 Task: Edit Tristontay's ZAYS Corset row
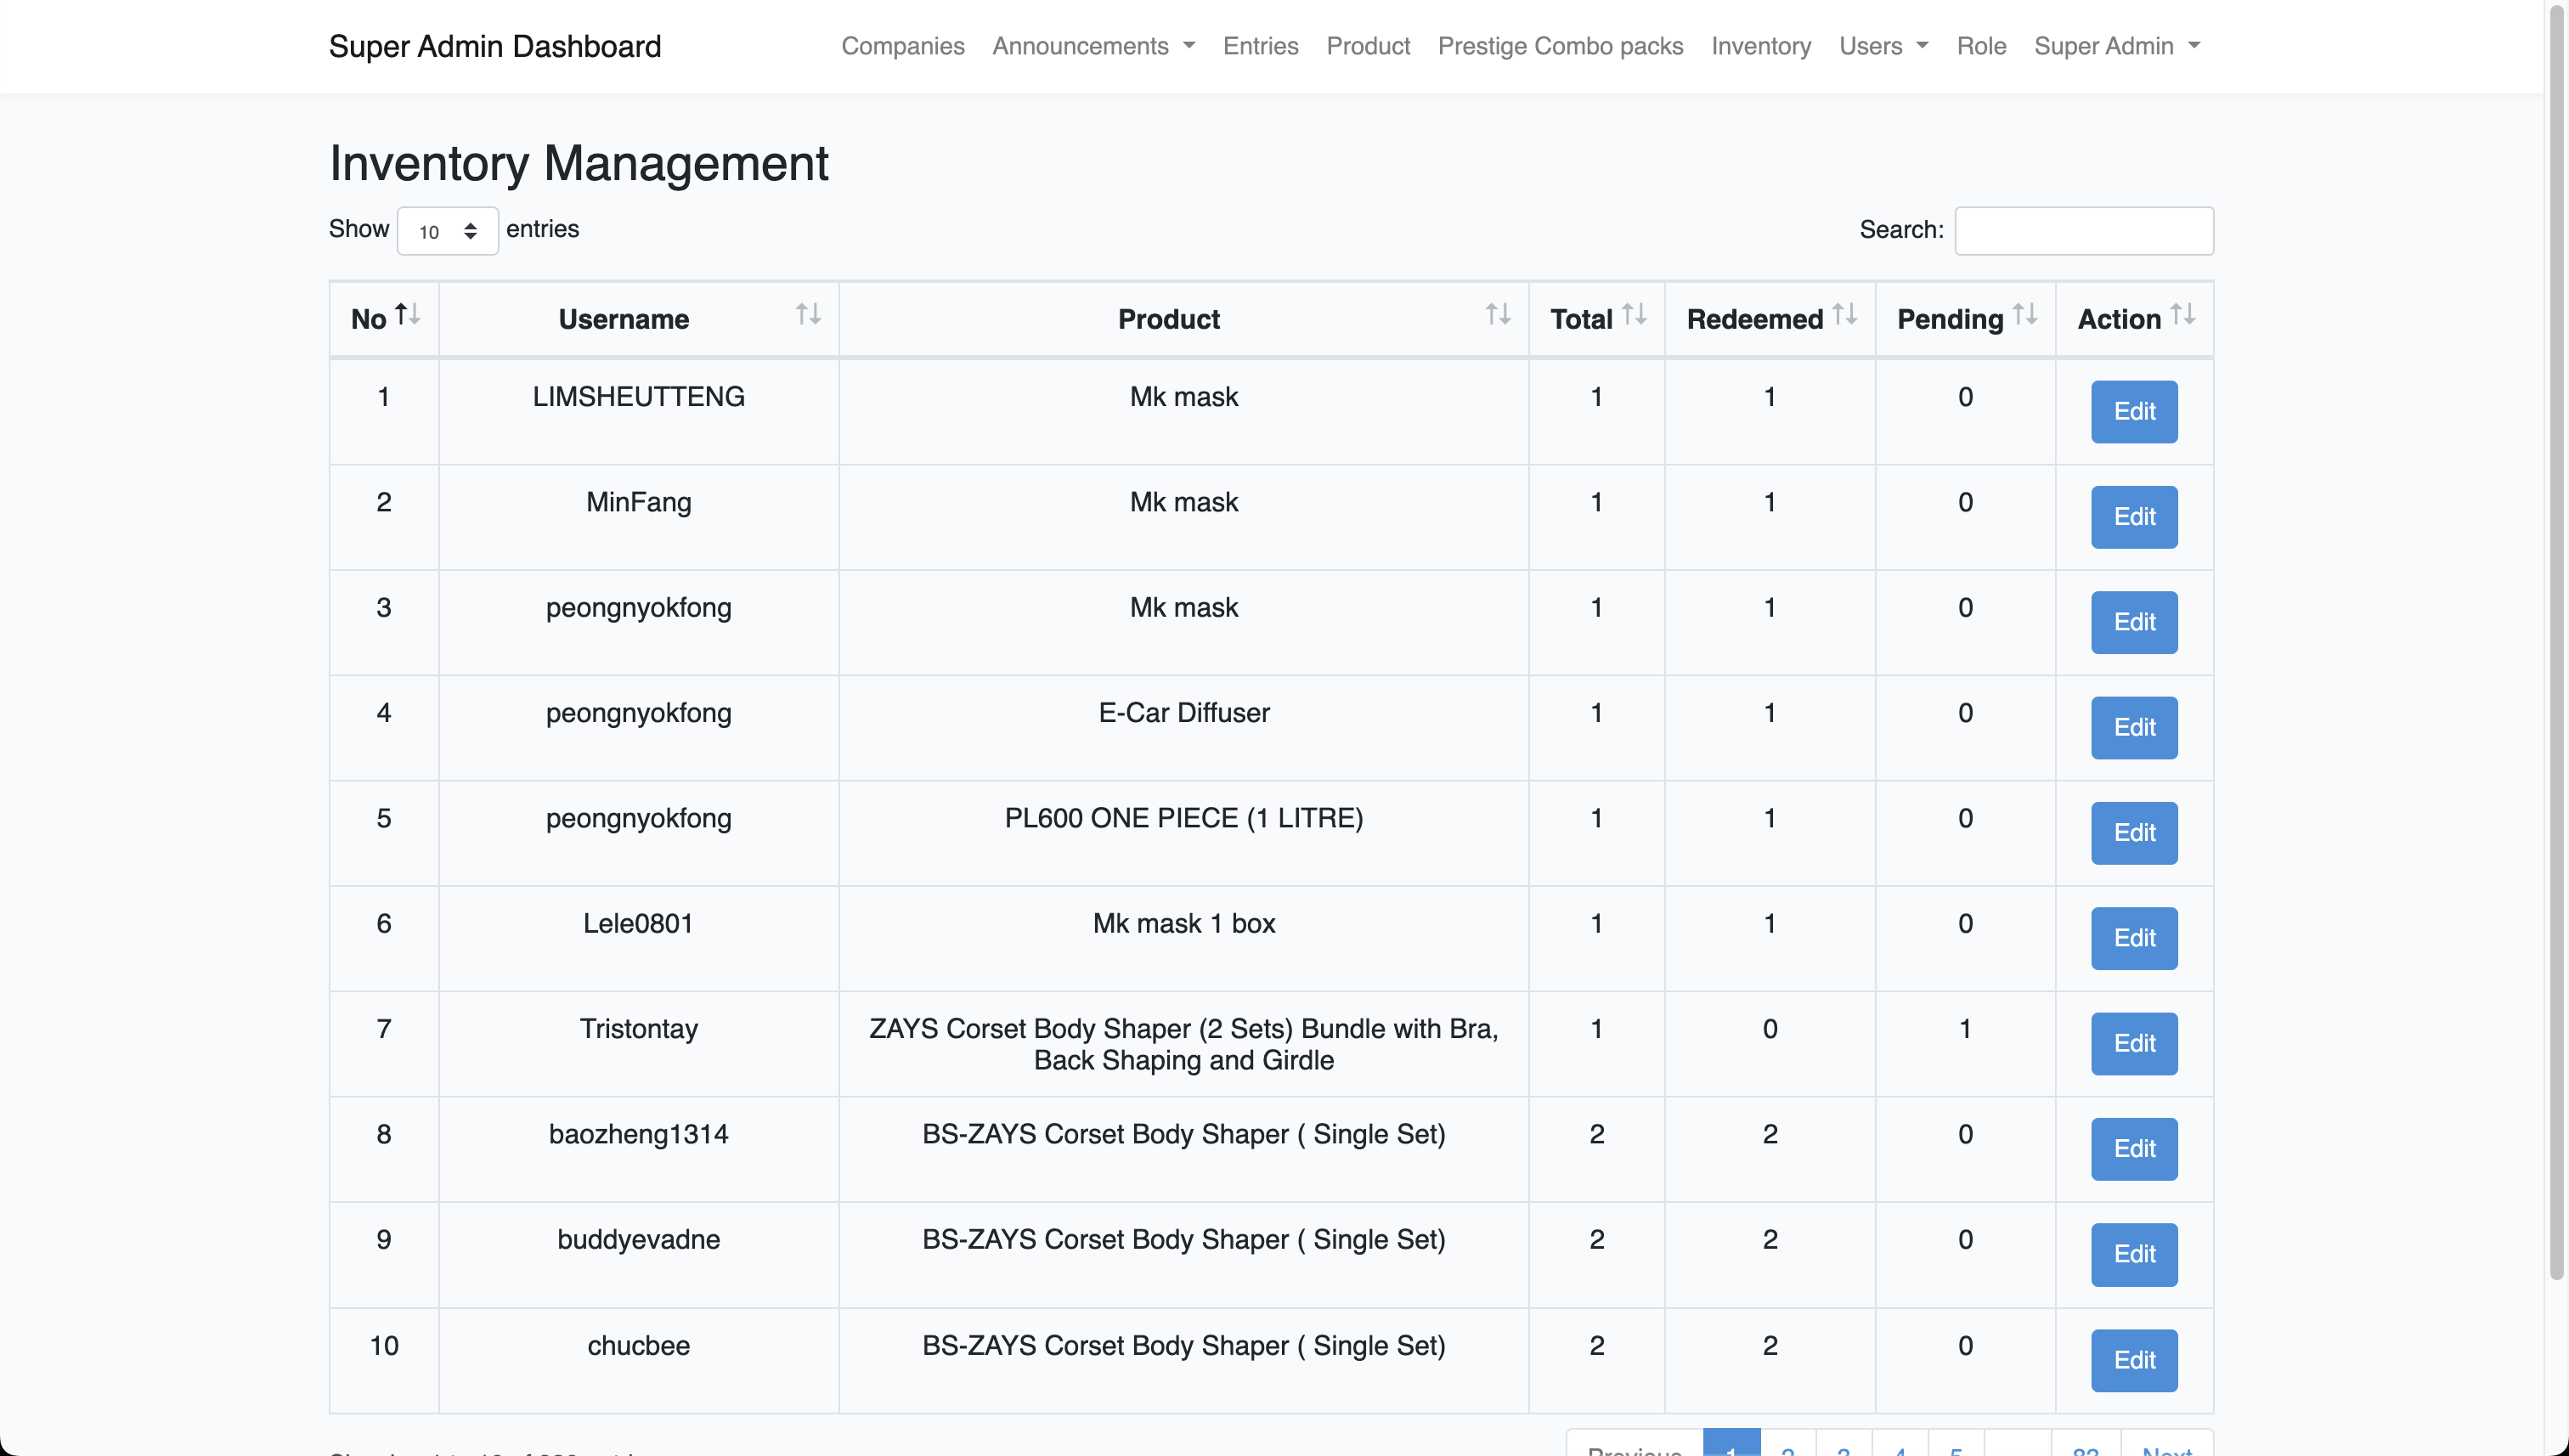click(x=2133, y=1044)
